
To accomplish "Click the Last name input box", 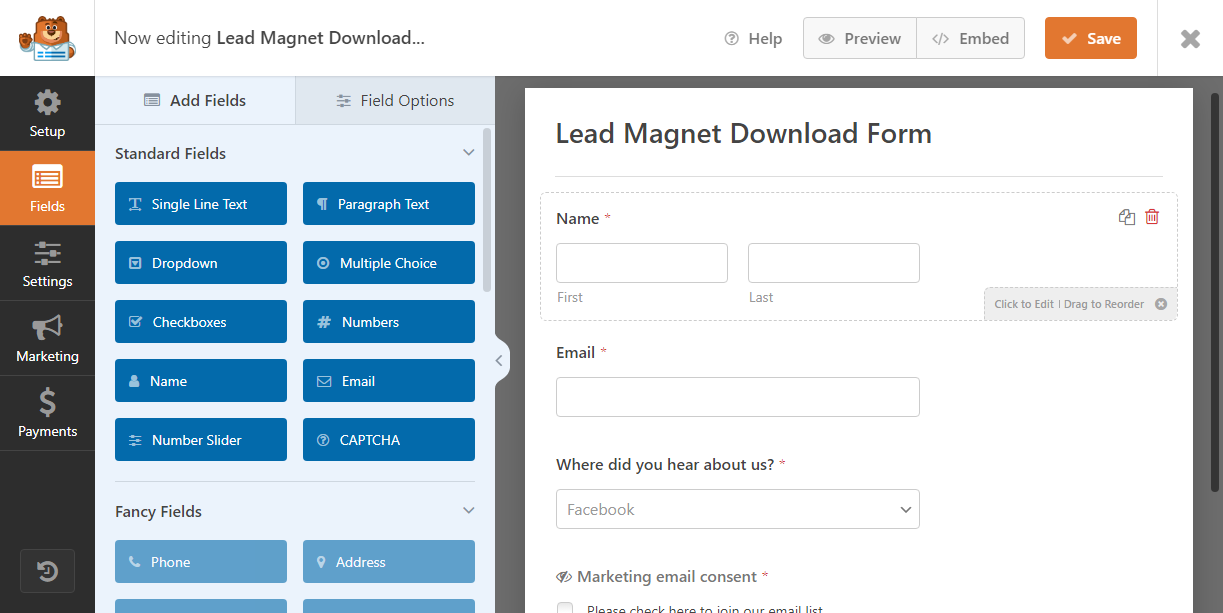I will [x=834, y=263].
